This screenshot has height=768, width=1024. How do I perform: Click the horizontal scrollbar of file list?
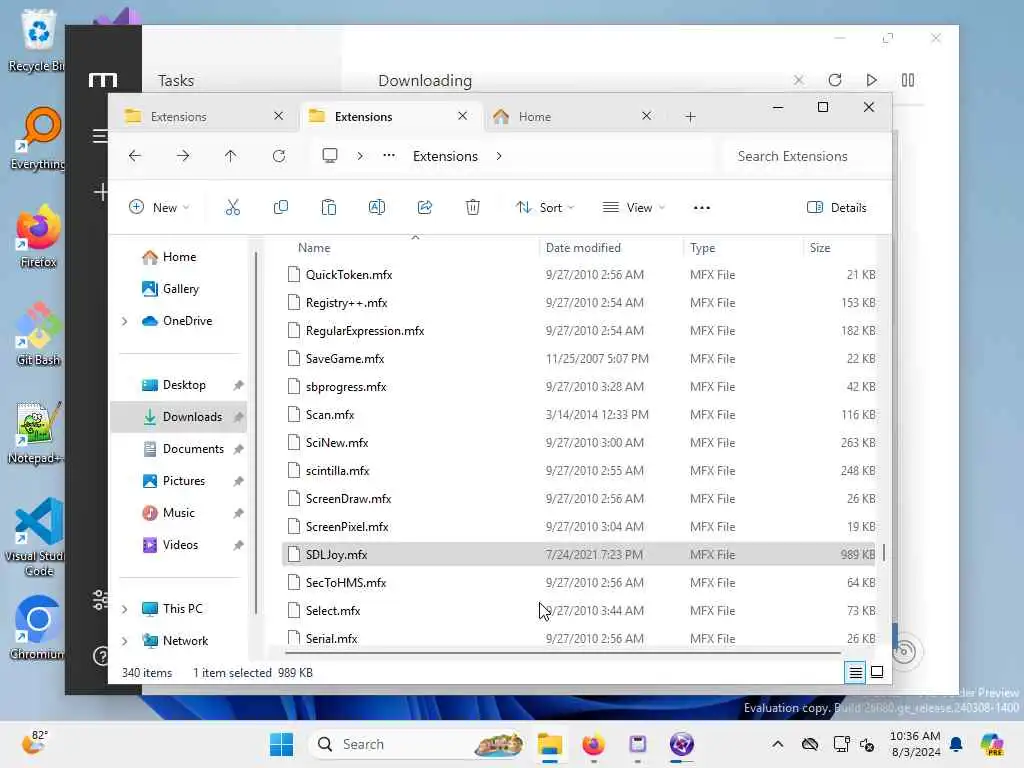click(563, 652)
